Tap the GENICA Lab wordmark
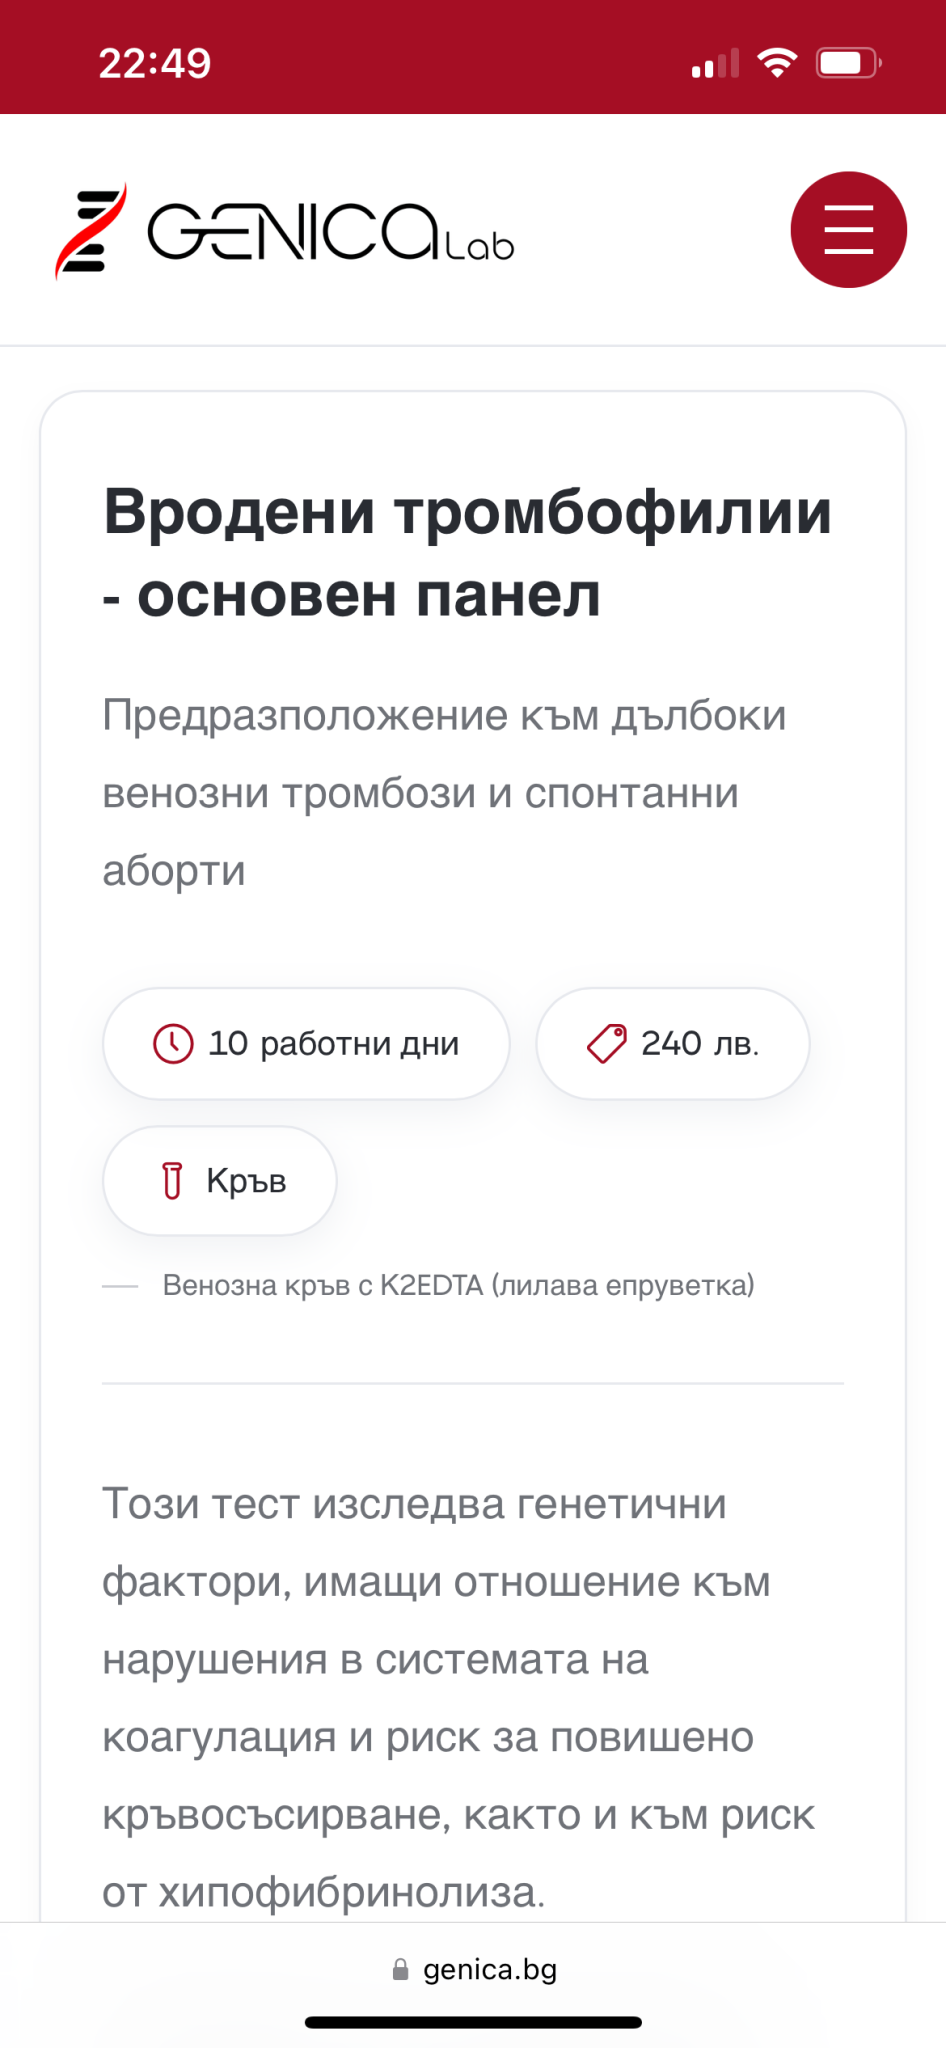946x2048 pixels. pyautogui.click(x=330, y=233)
